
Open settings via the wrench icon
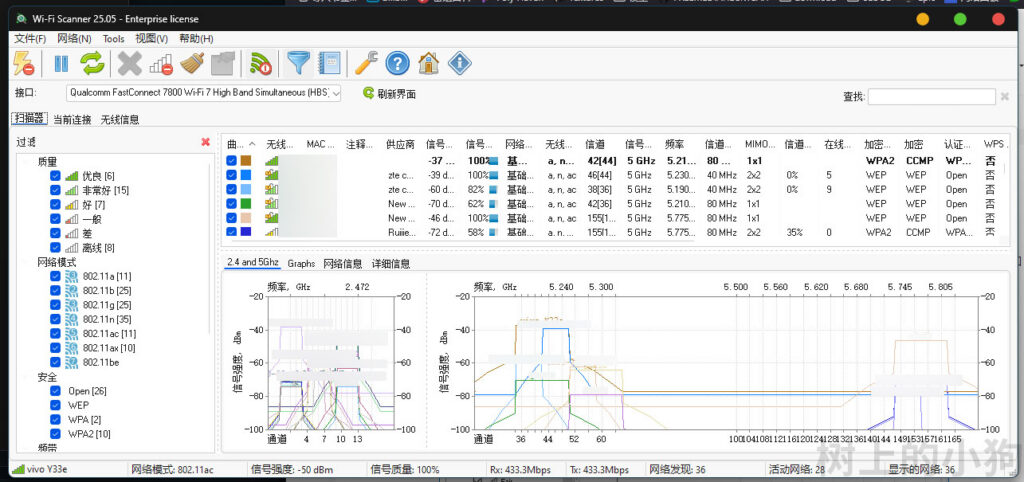pyautogui.click(x=366, y=64)
